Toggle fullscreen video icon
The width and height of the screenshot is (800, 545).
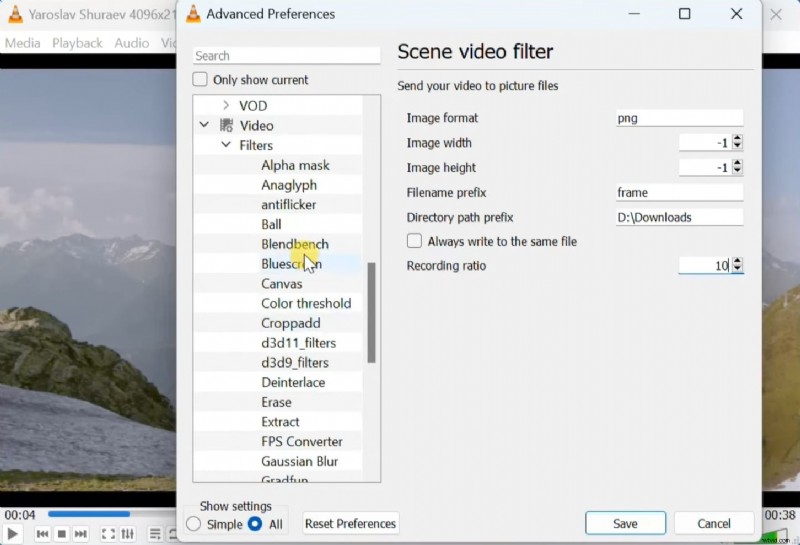(108, 534)
